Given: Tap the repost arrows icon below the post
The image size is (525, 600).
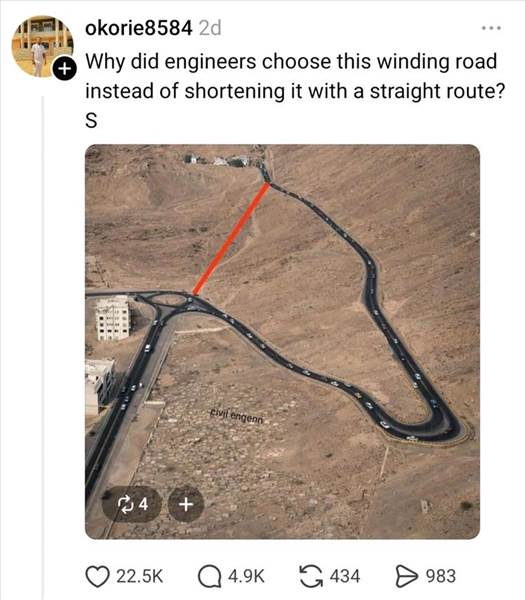Looking at the screenshot, I should pos(311,576).
